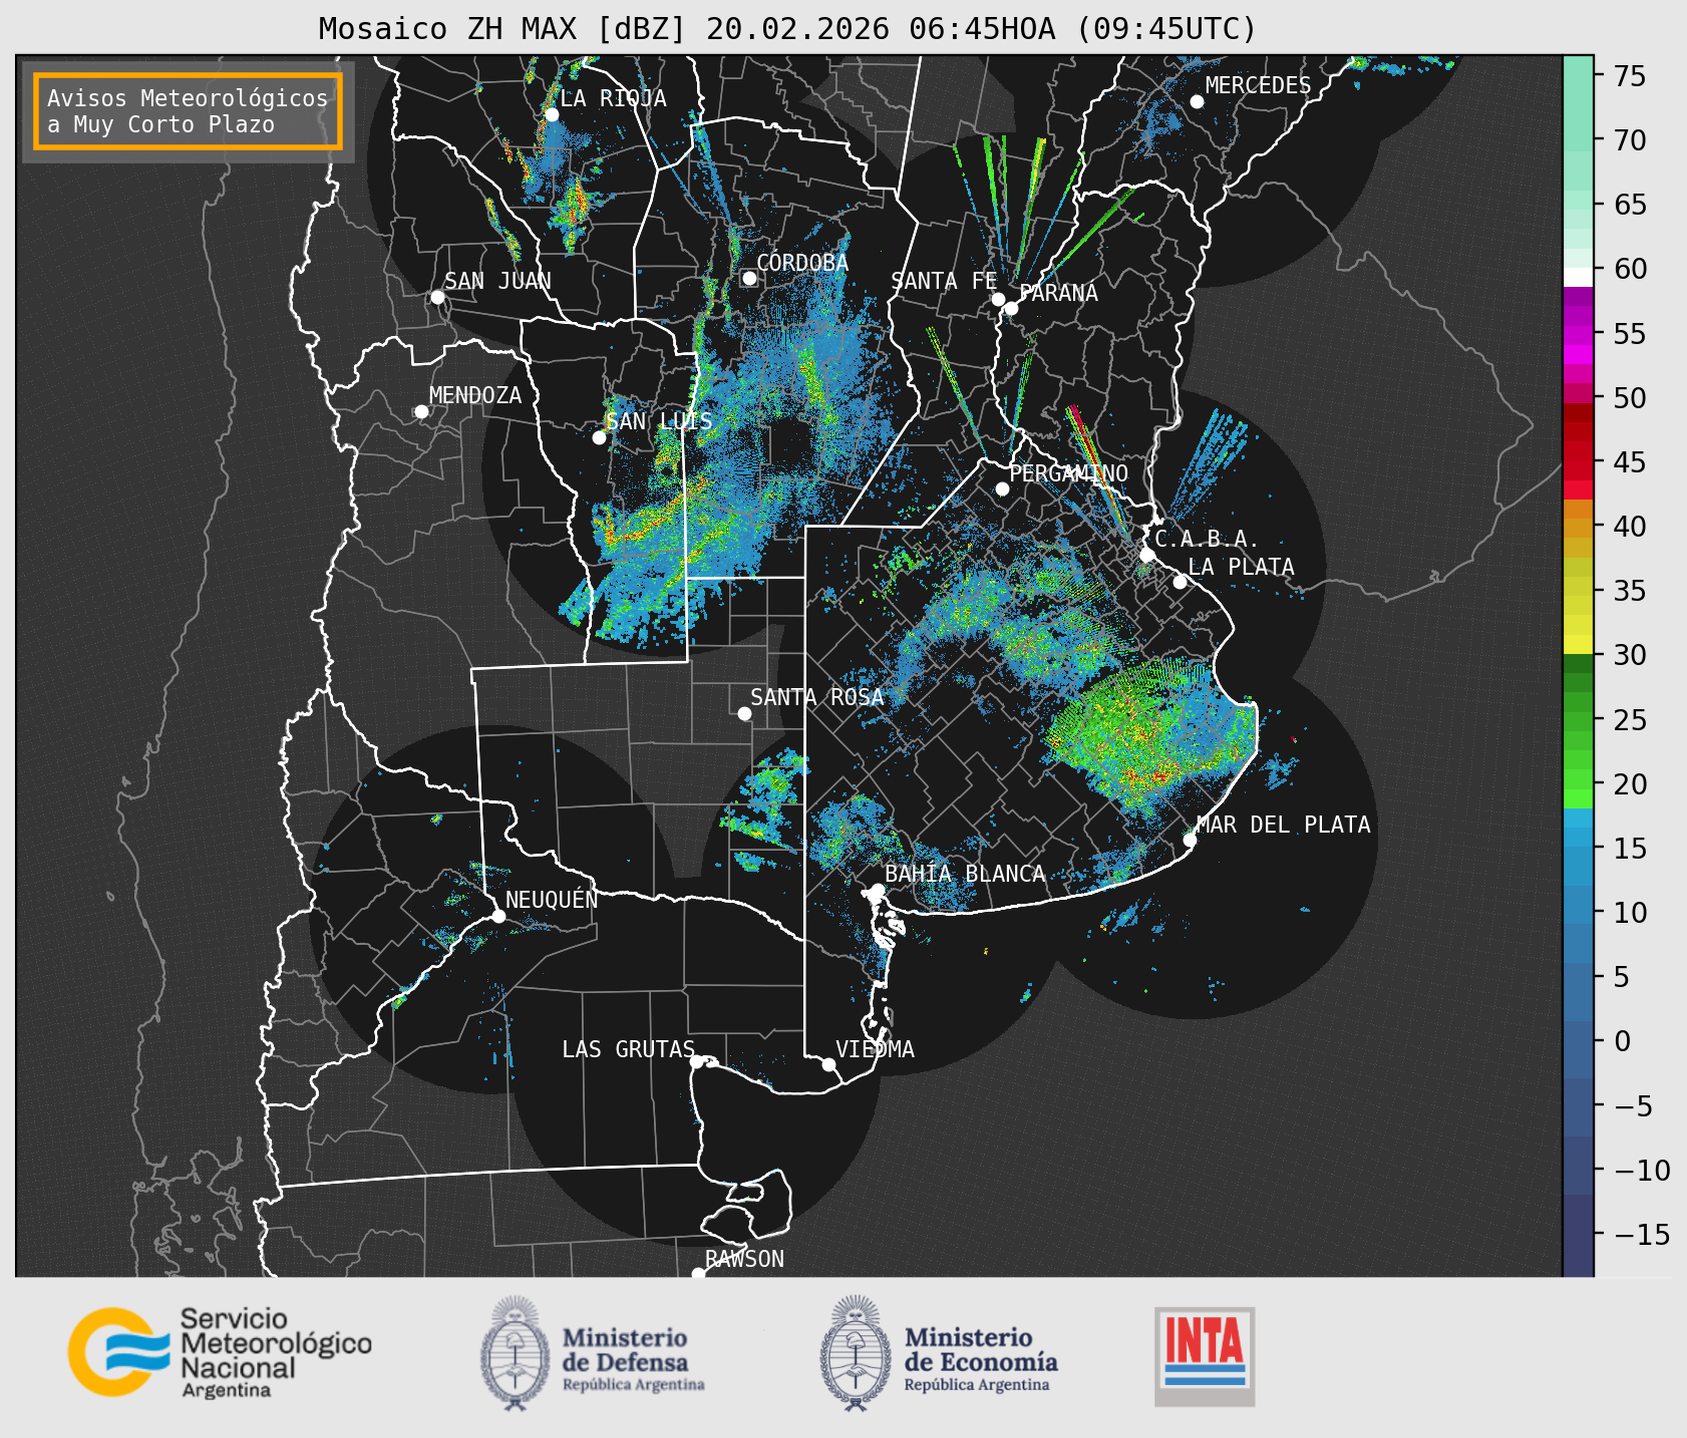The height and width of the screenshot is (1438, 1687).
Task: Click the La Rioja city marker
Action: 551,115
